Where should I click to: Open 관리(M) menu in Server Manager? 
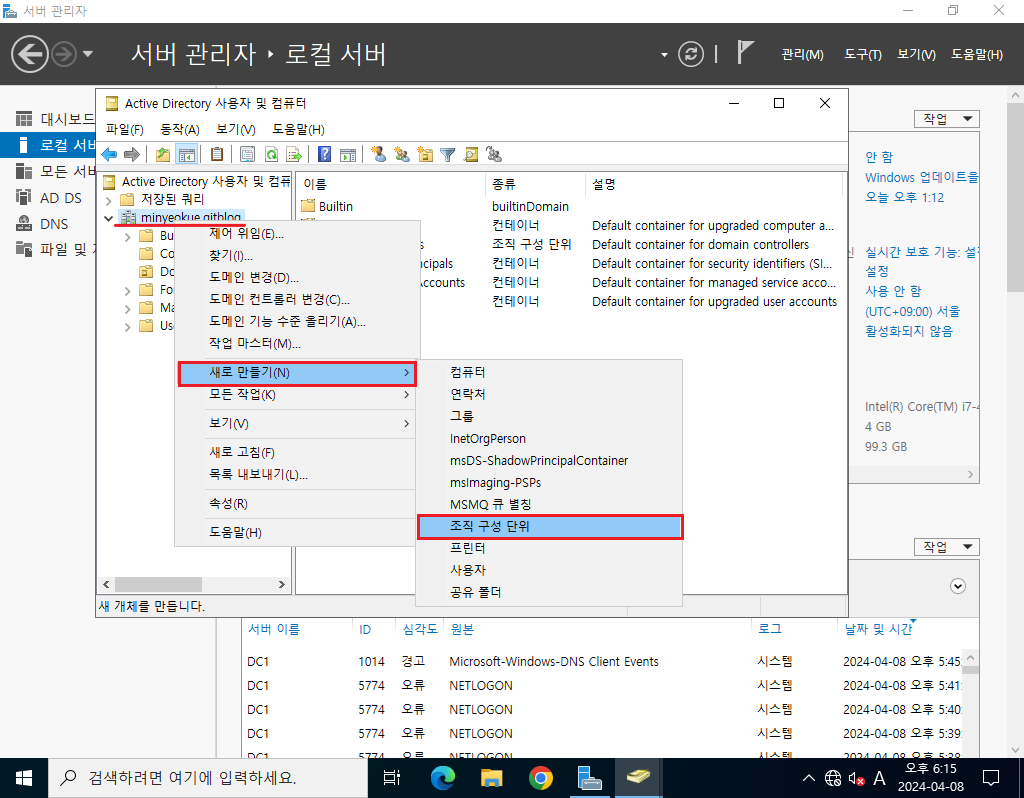(803, 55)
